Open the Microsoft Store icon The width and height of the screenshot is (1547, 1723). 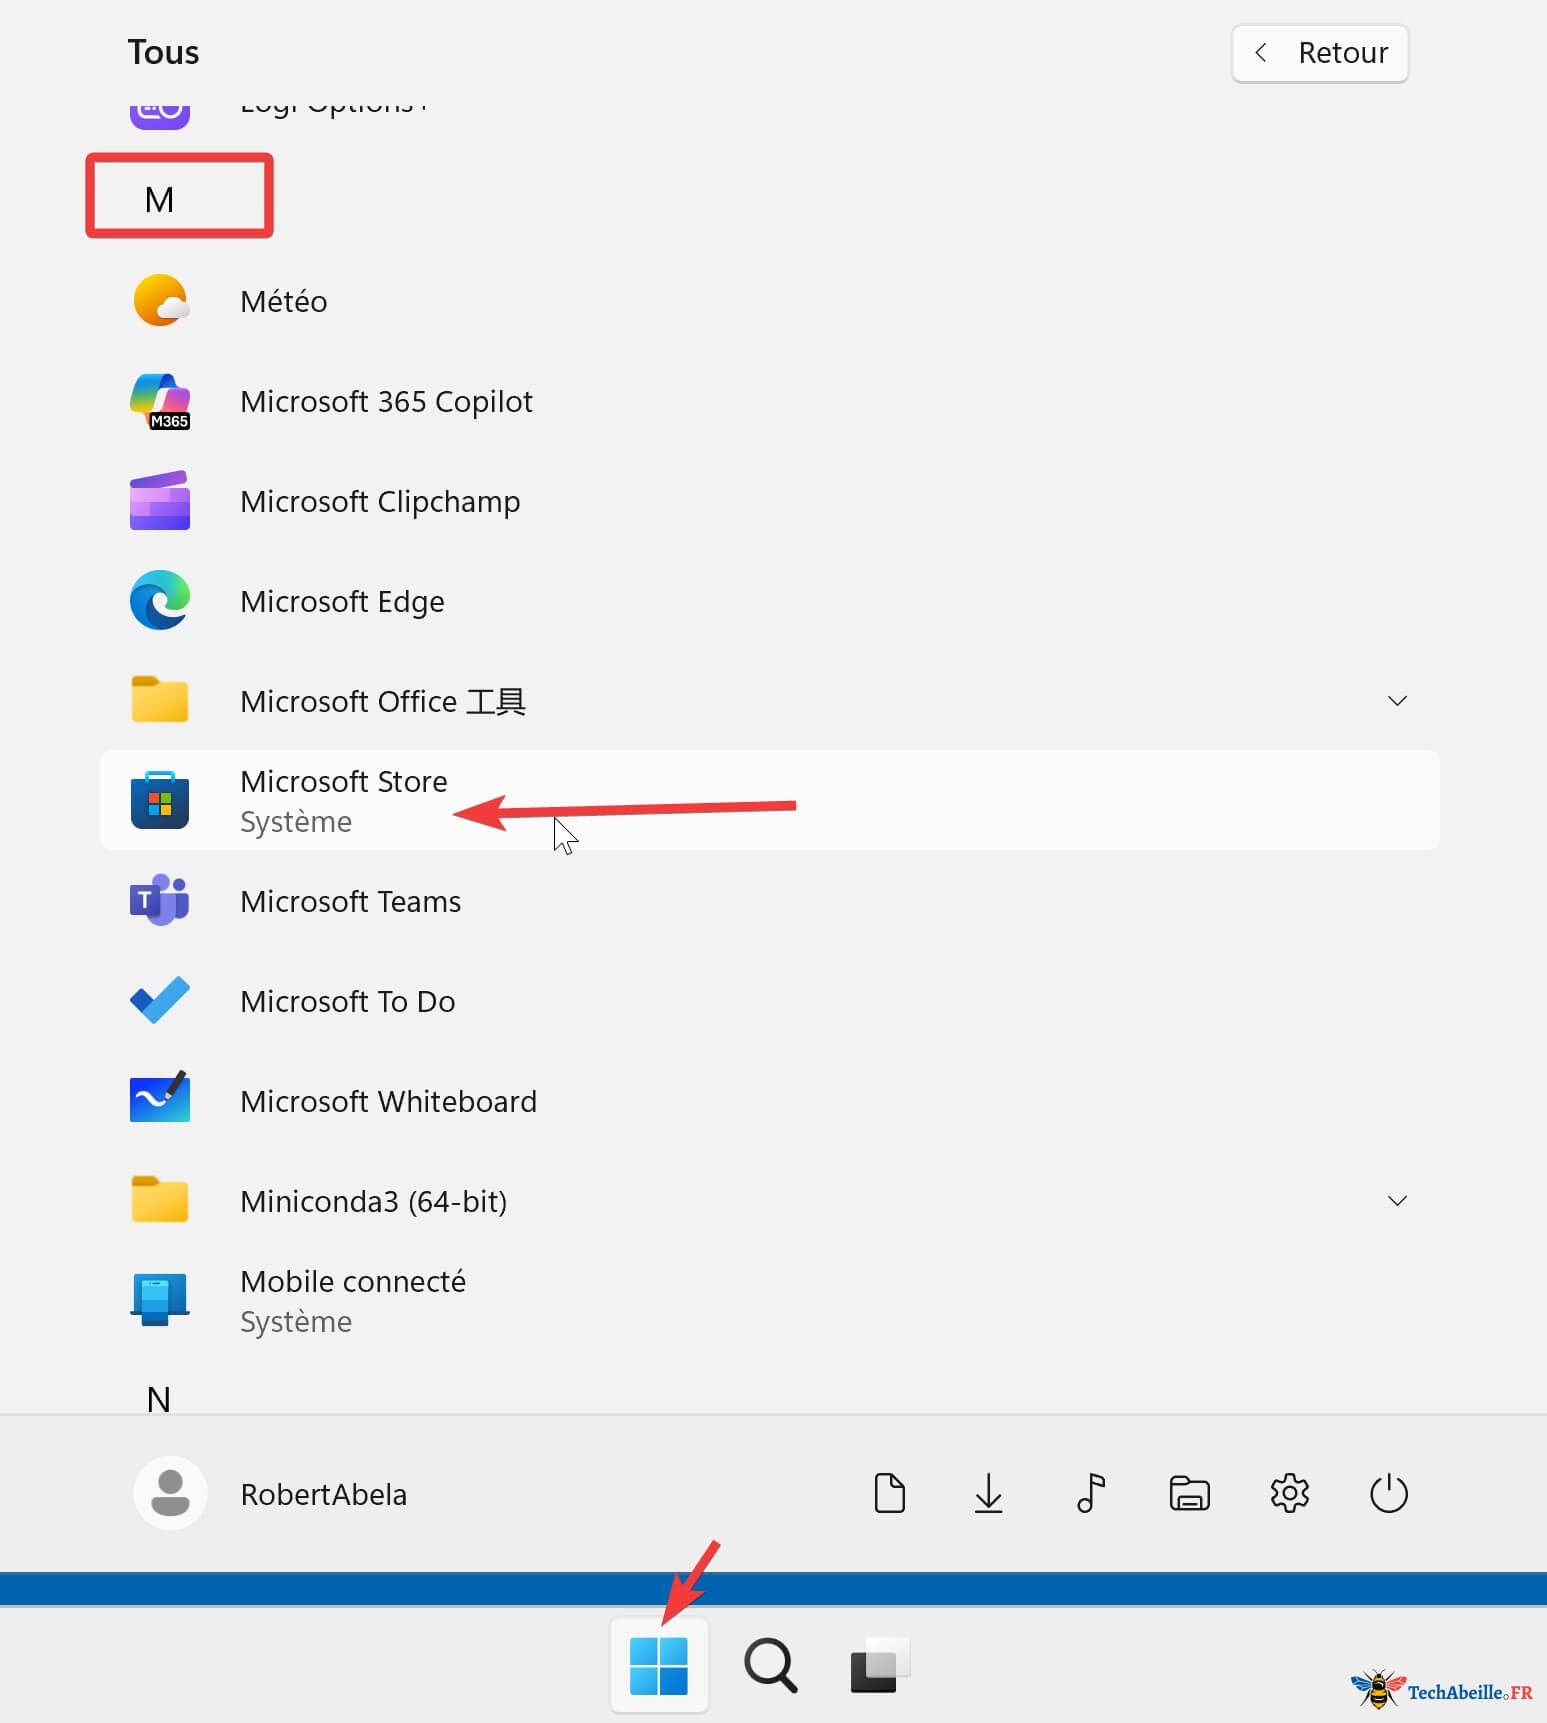(x=160, y=800)
